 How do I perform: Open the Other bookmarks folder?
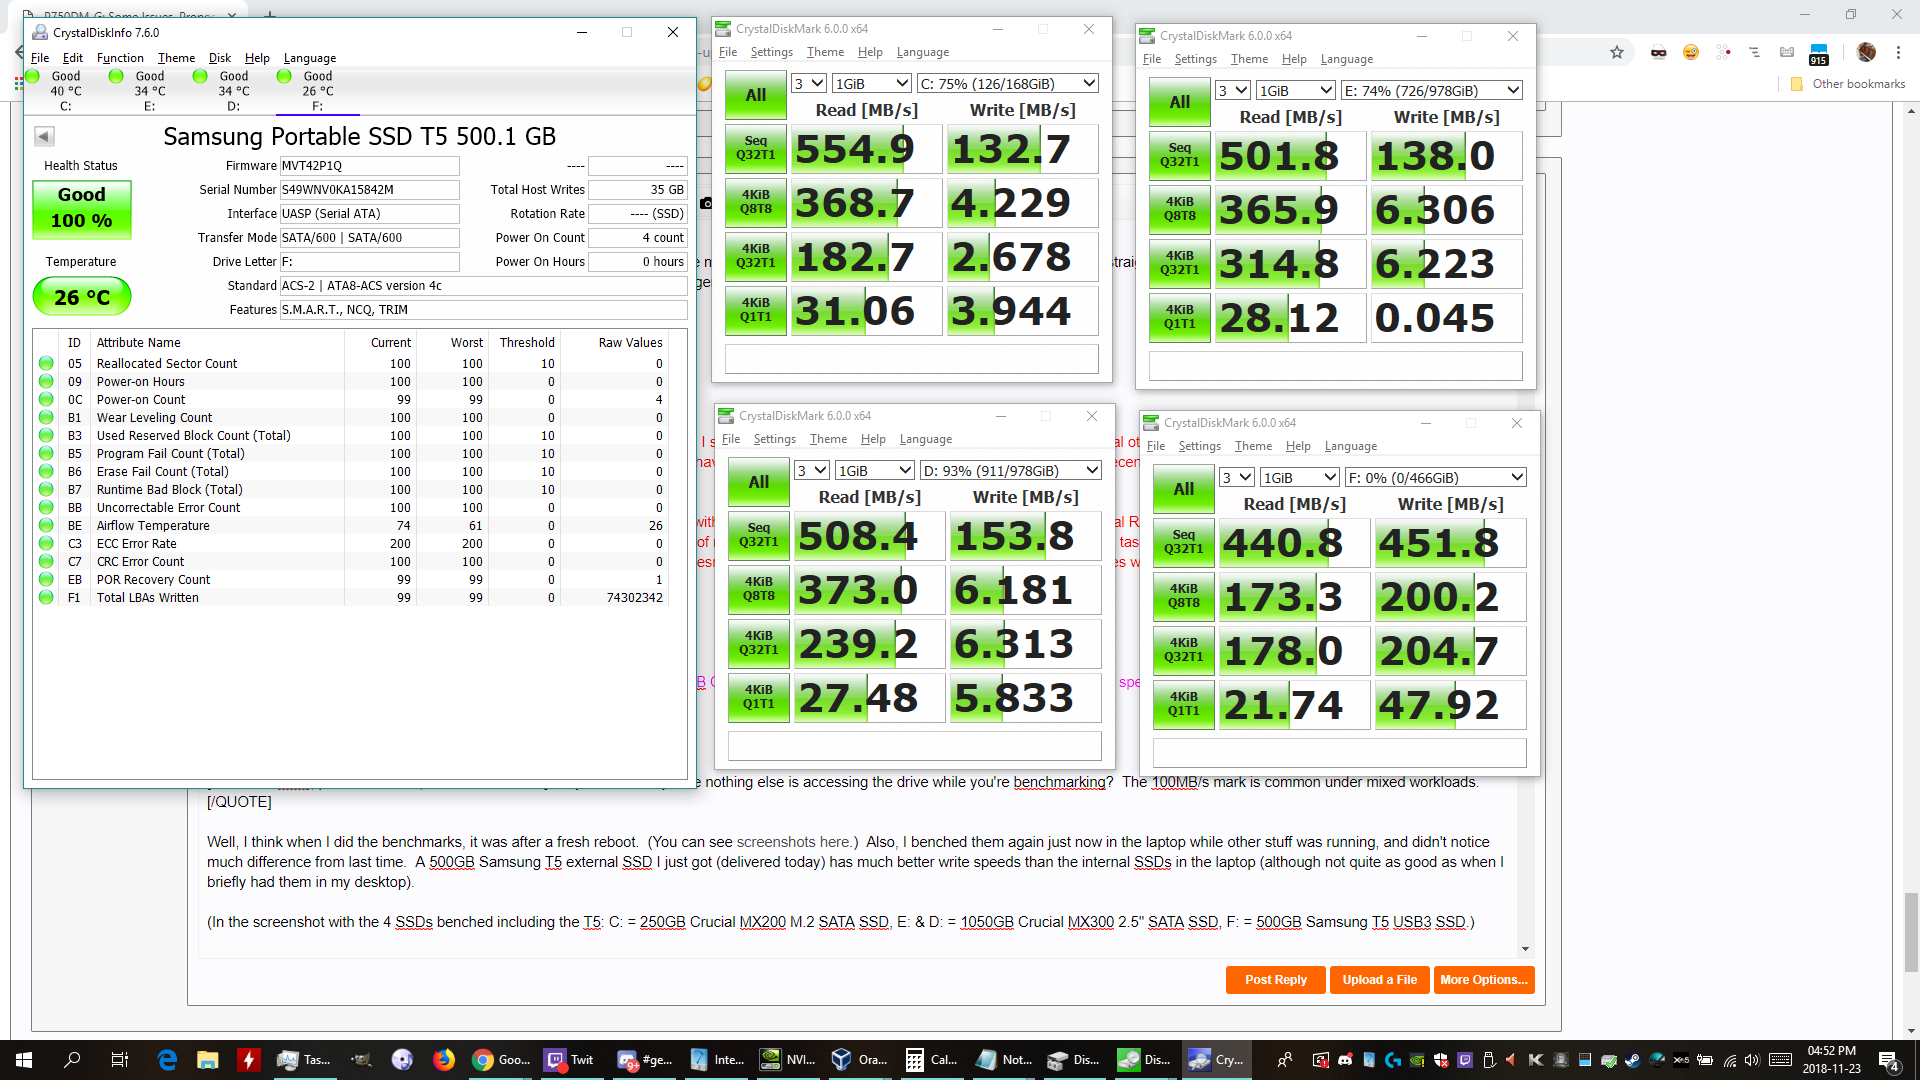pos(1848,84)
